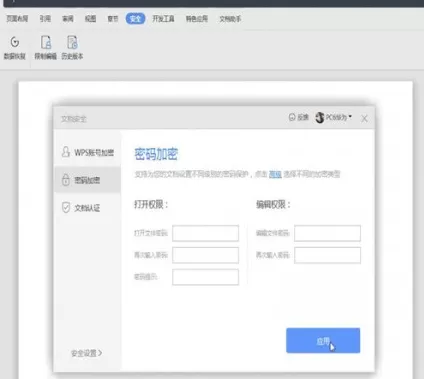Screen dimensions: 424x379
Task: Open 安全设置 at dialog bottom left
Action: pyautogui.click(x=87, y=353)
